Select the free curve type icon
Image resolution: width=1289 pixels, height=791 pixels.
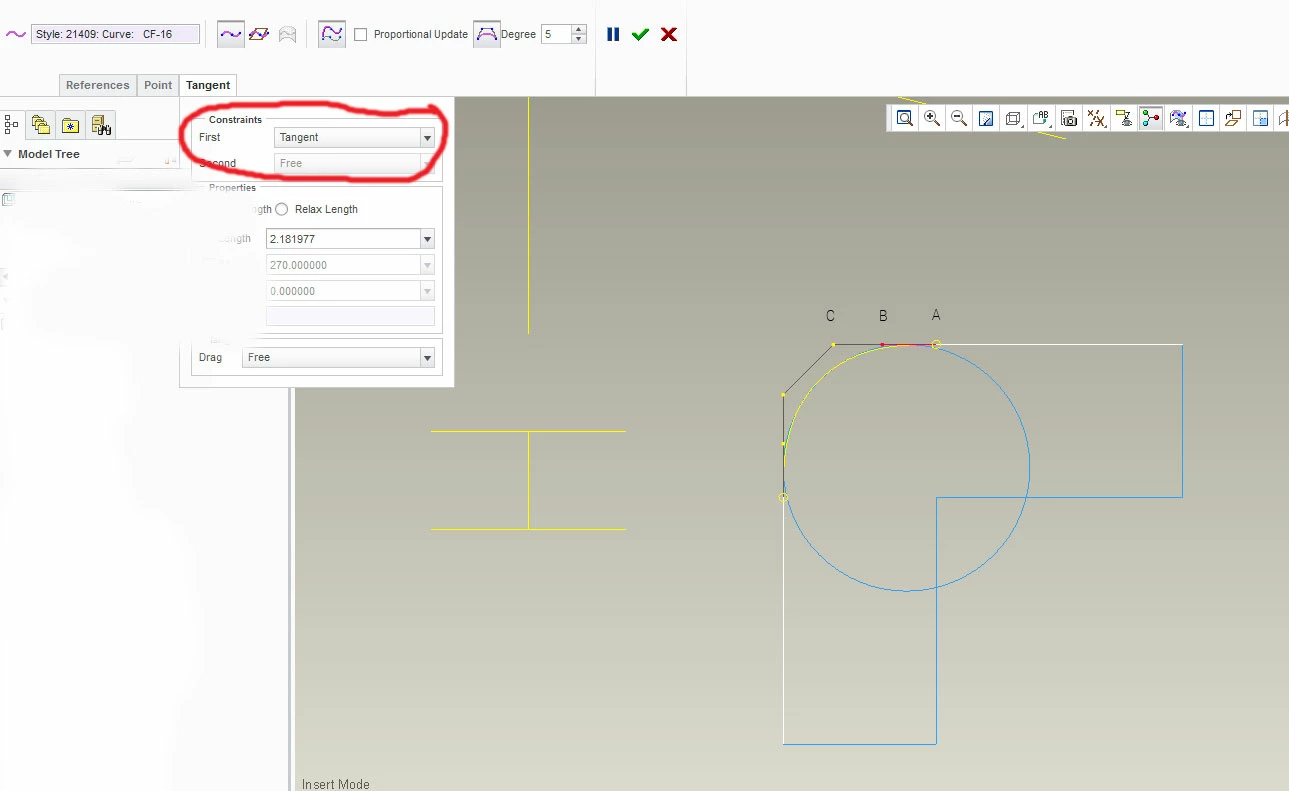click(x=231, y=34)
